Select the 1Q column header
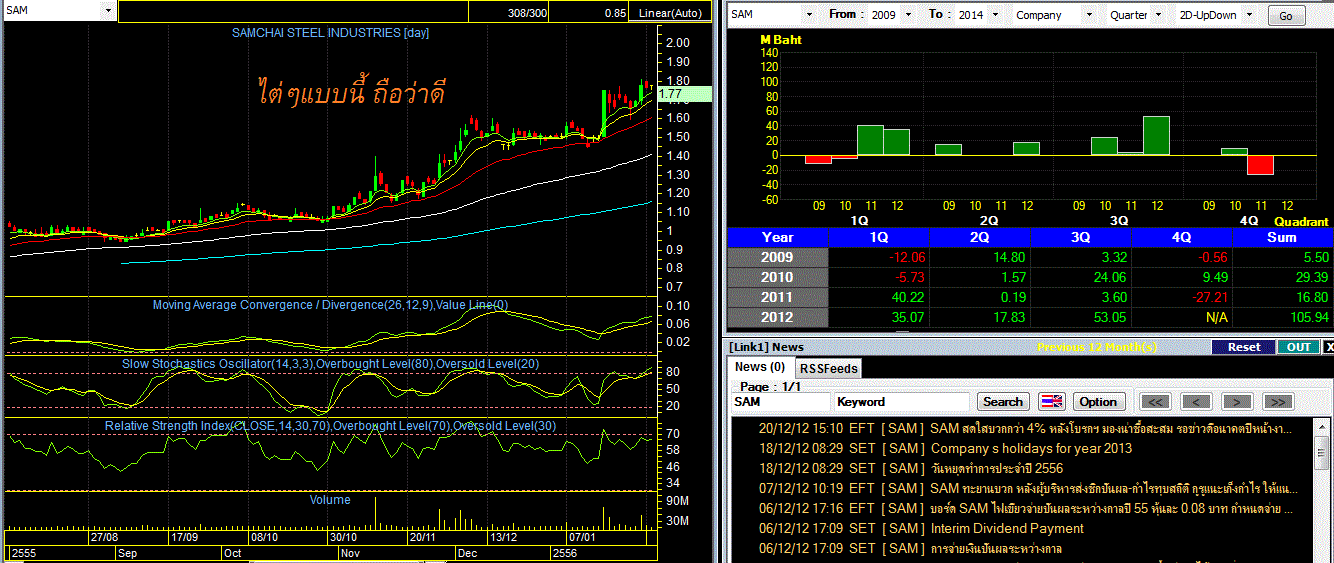1334x563 pixels. tap(879, 237)
